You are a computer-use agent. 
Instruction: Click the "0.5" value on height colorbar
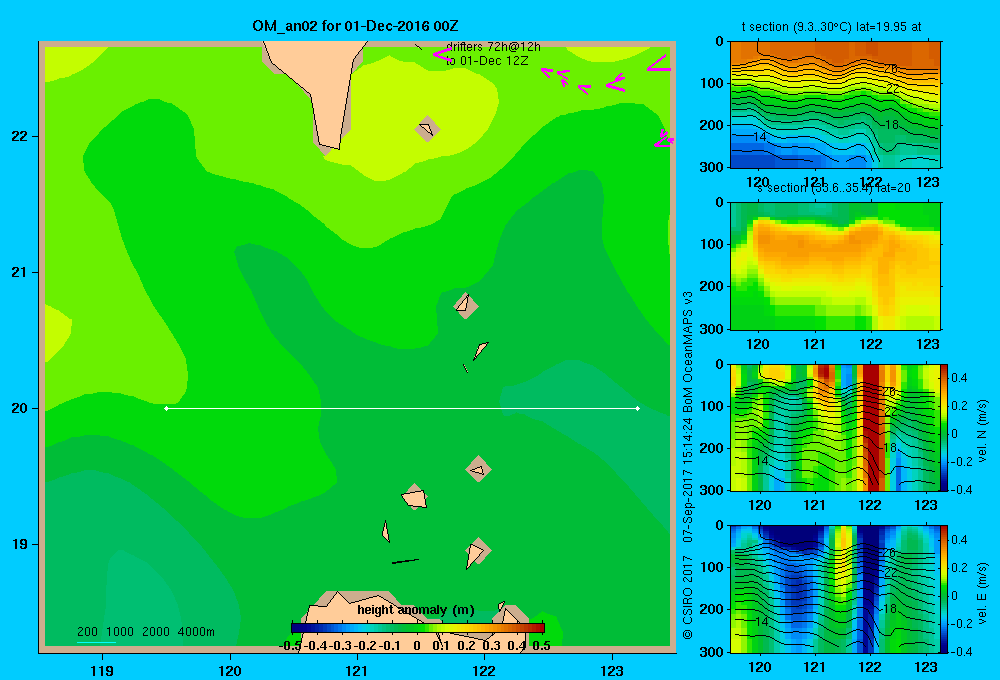click(541, 646)
